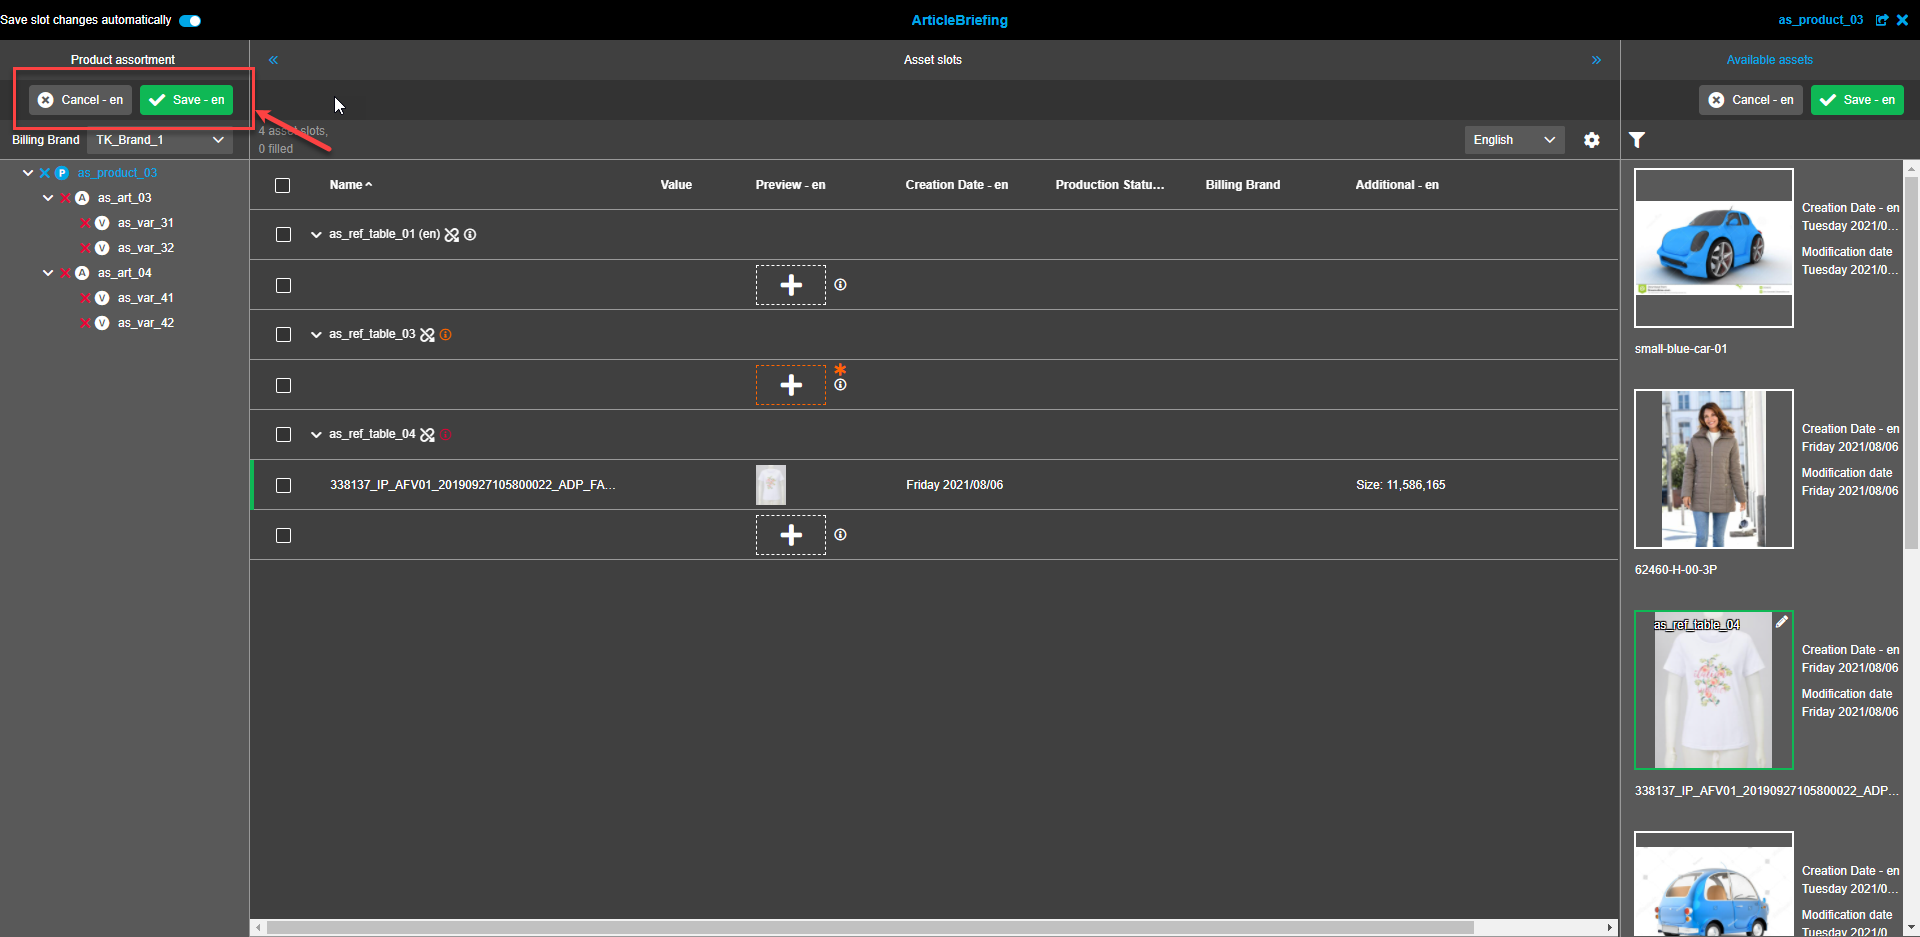Click the share icon next to as_product_03 label
Image resolution: width=1920 pixels, height=937 pixels.
coord(1883,20)
